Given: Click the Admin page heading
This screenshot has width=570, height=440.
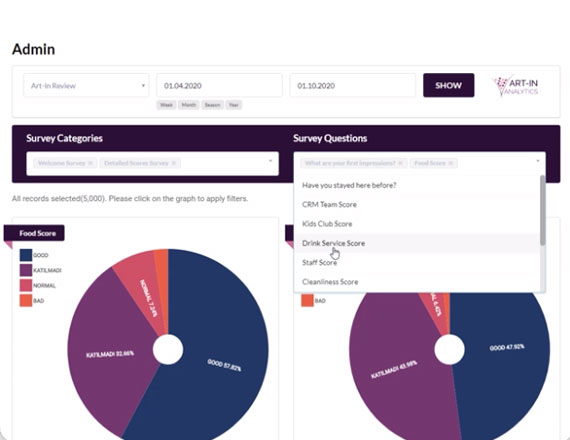Looking at the screenshot, I should (x=33, y=49).
